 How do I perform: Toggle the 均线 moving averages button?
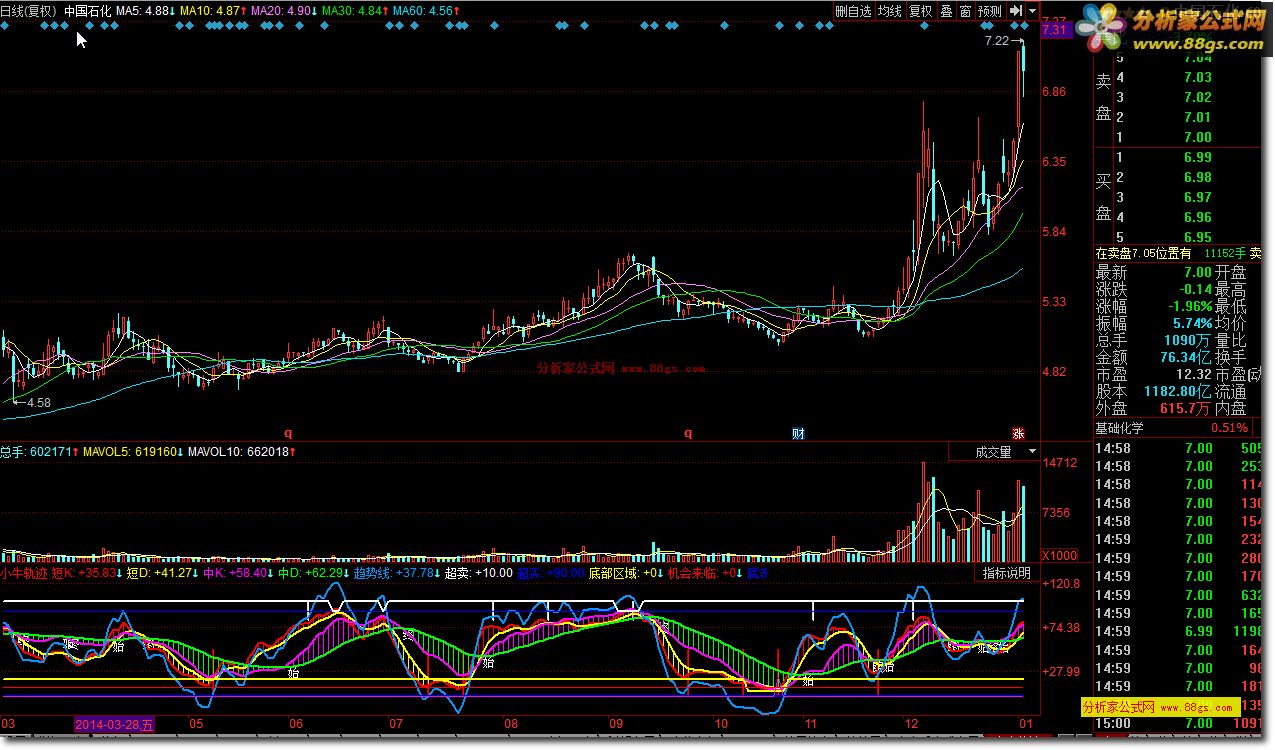[889, 11]
